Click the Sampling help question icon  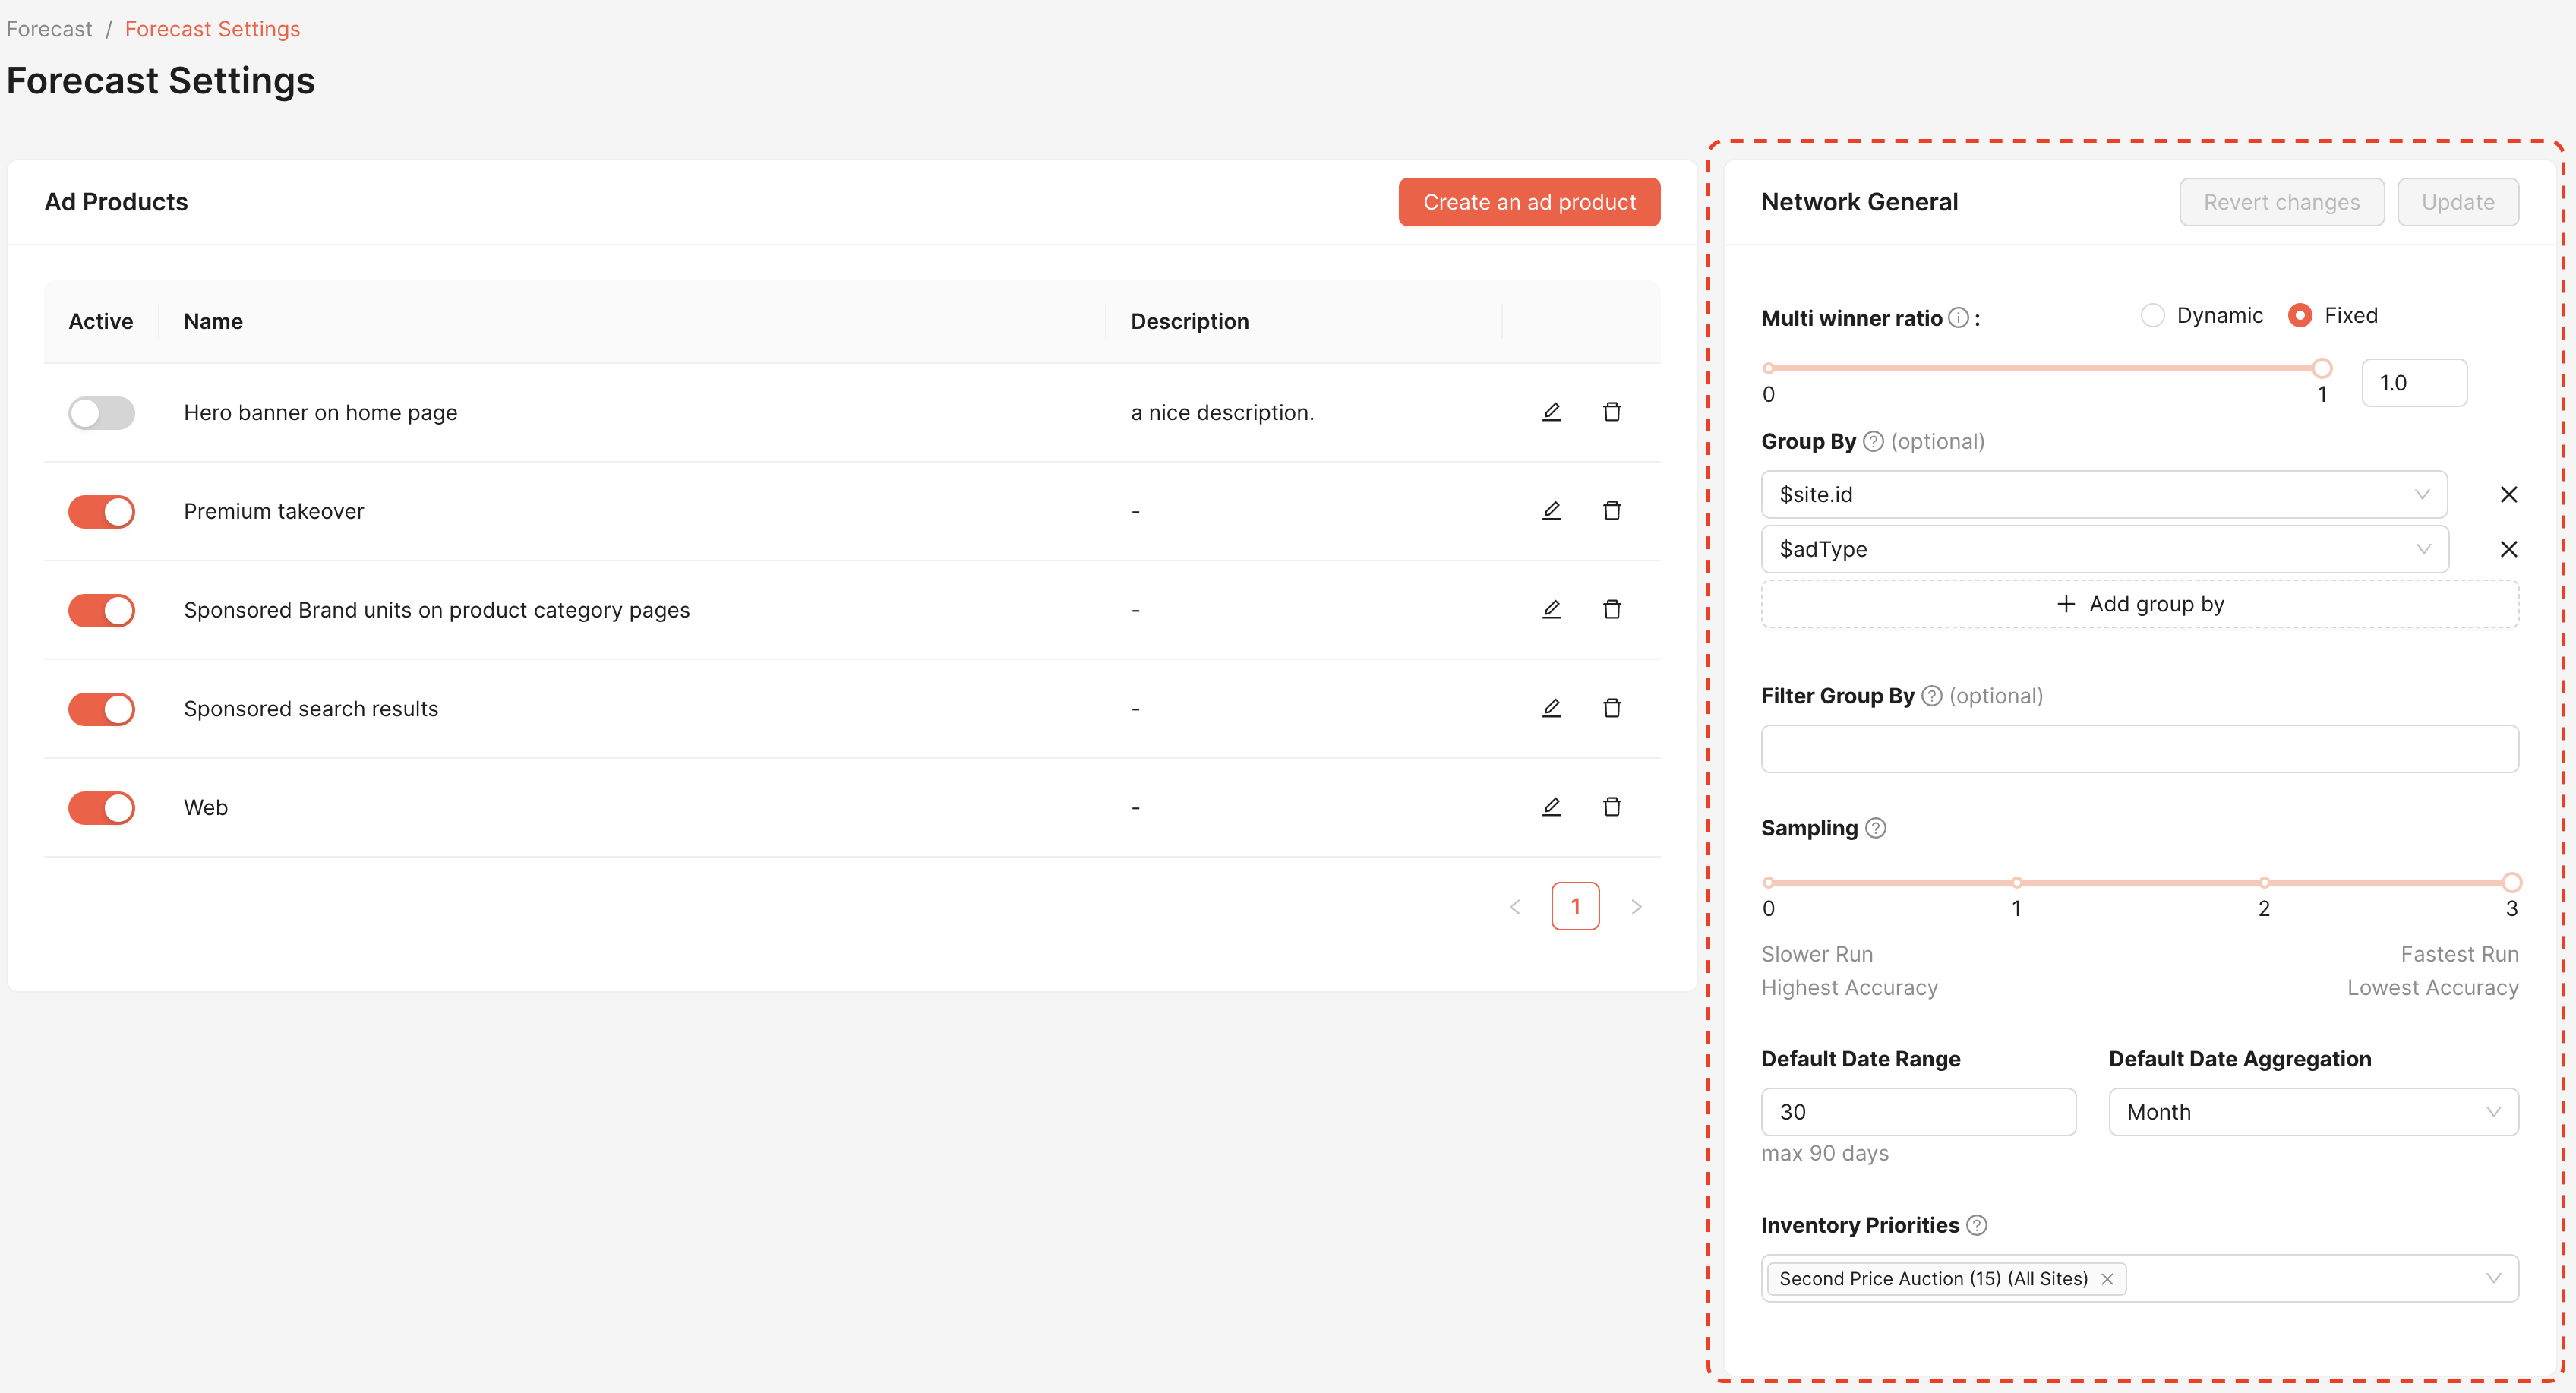(1876, 828)
